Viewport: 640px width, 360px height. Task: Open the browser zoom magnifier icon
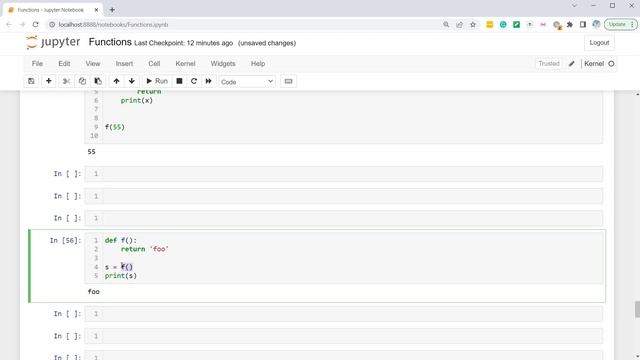click(x=446, y=24)
